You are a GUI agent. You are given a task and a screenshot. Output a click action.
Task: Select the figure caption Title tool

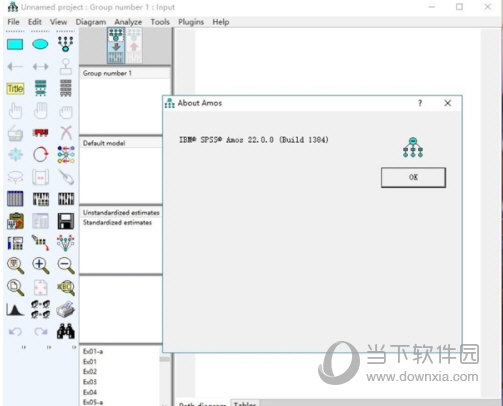[x=15, y=89]
